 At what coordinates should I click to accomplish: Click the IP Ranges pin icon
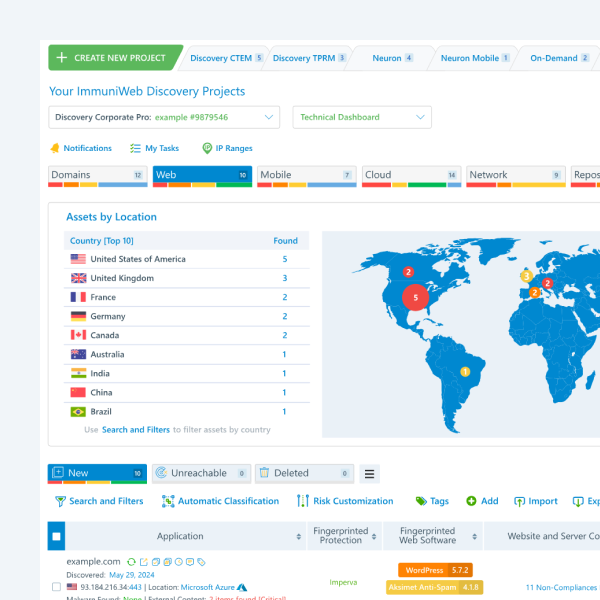point(207,148)
